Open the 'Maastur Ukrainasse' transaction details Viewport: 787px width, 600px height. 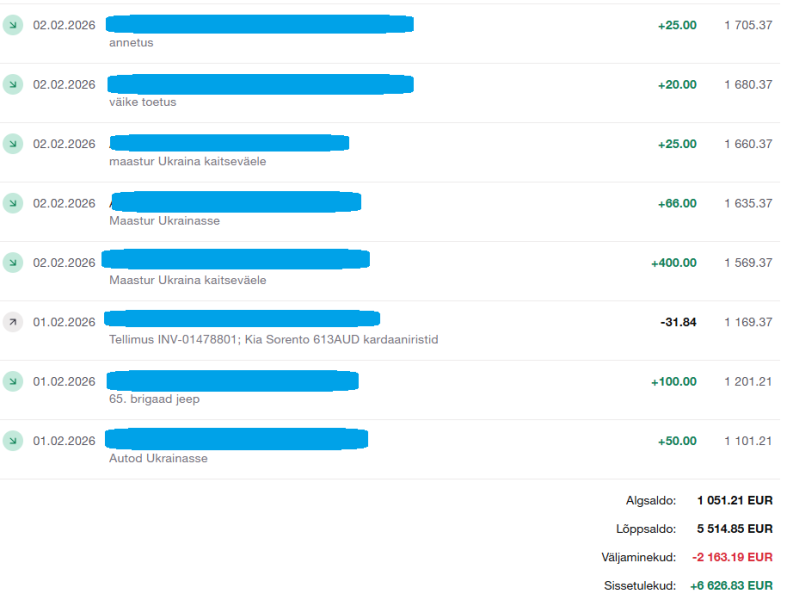pos(164,220)
